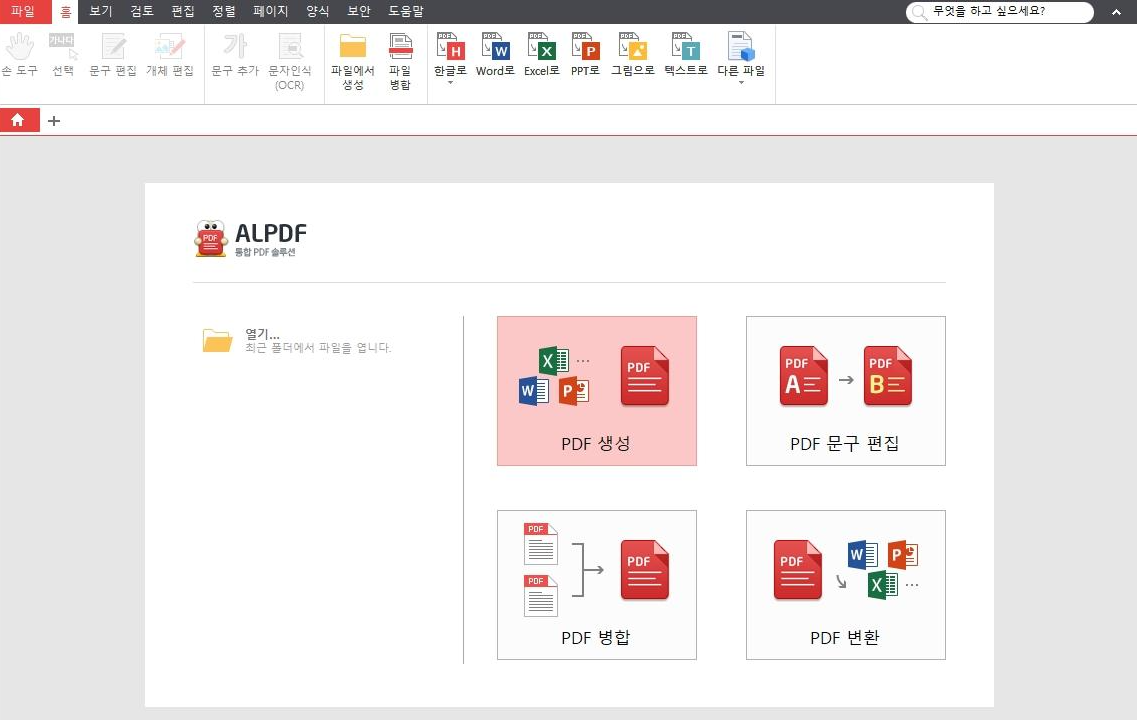Switch to the 도움말 ribbon tab
Image resolution: width=1137 pixels, height=720 pixels.
[x=406, y=12]
